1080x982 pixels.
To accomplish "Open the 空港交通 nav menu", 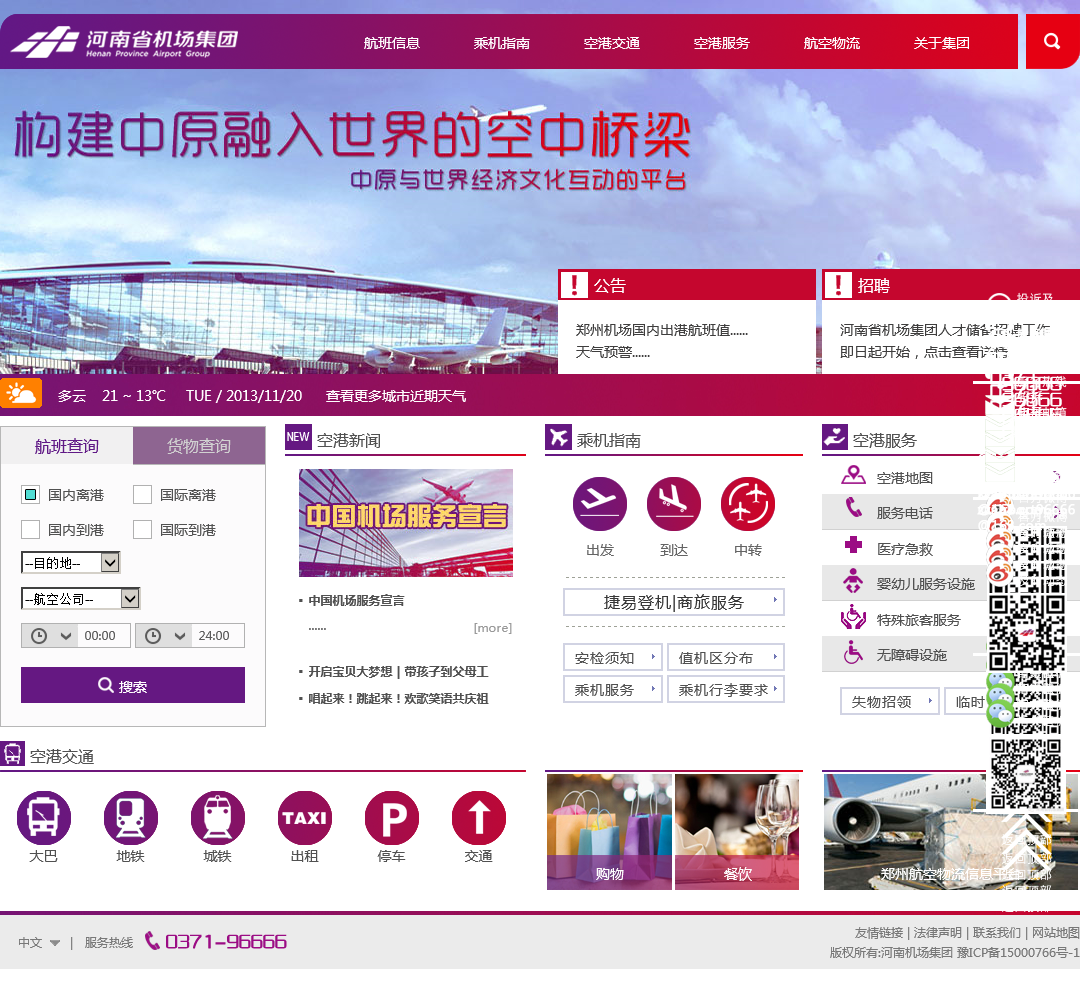I will pos(612,43).
